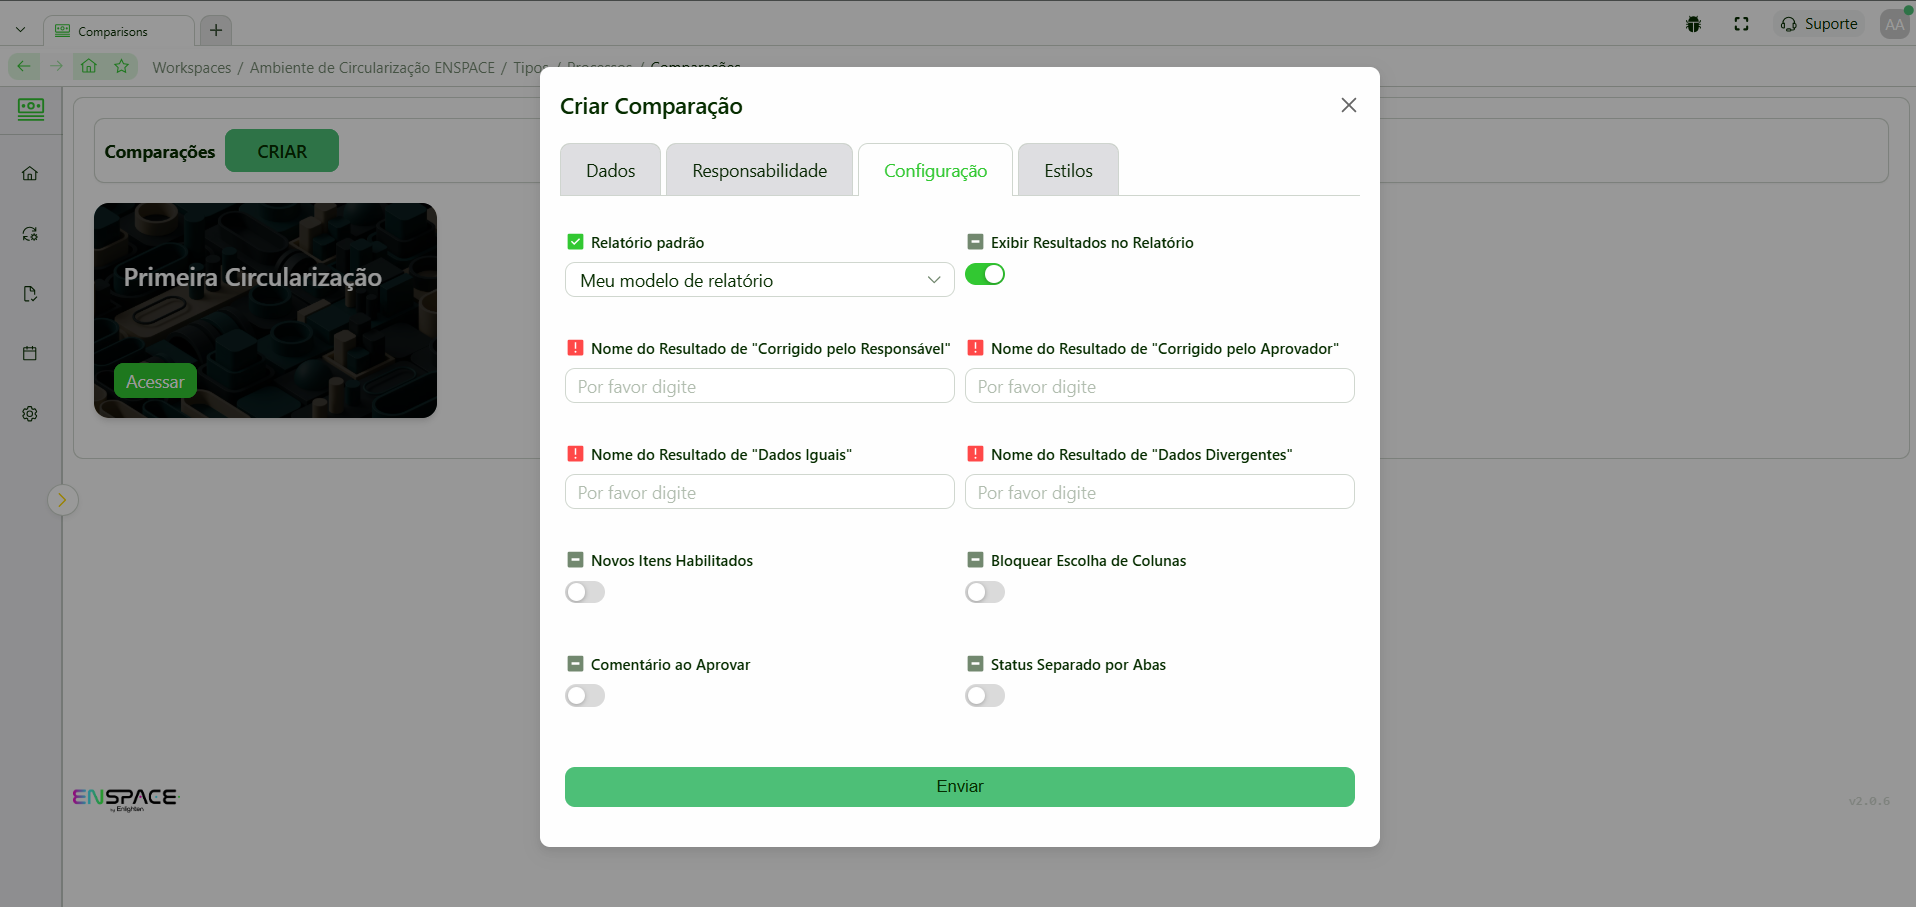This screenshot has height=907, width=1916.
Task: Uncheck the Relatório padrão checkbox
Action: click(575, 241)
